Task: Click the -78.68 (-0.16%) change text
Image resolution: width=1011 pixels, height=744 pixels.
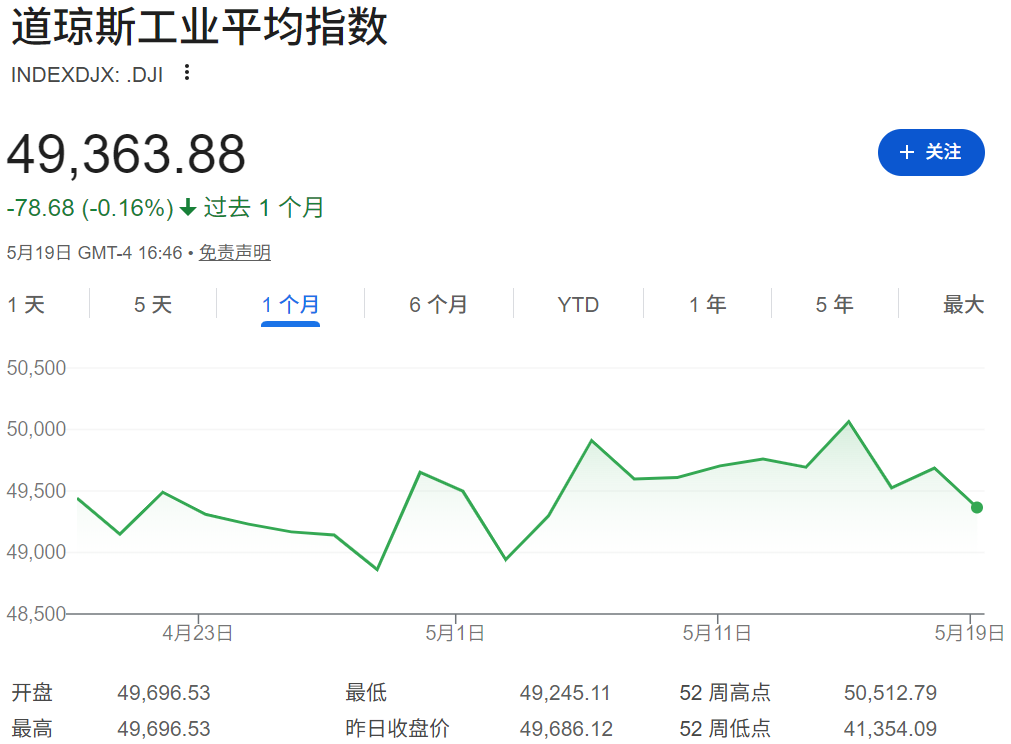Action: pyautogui.click(x=90, y=208)
